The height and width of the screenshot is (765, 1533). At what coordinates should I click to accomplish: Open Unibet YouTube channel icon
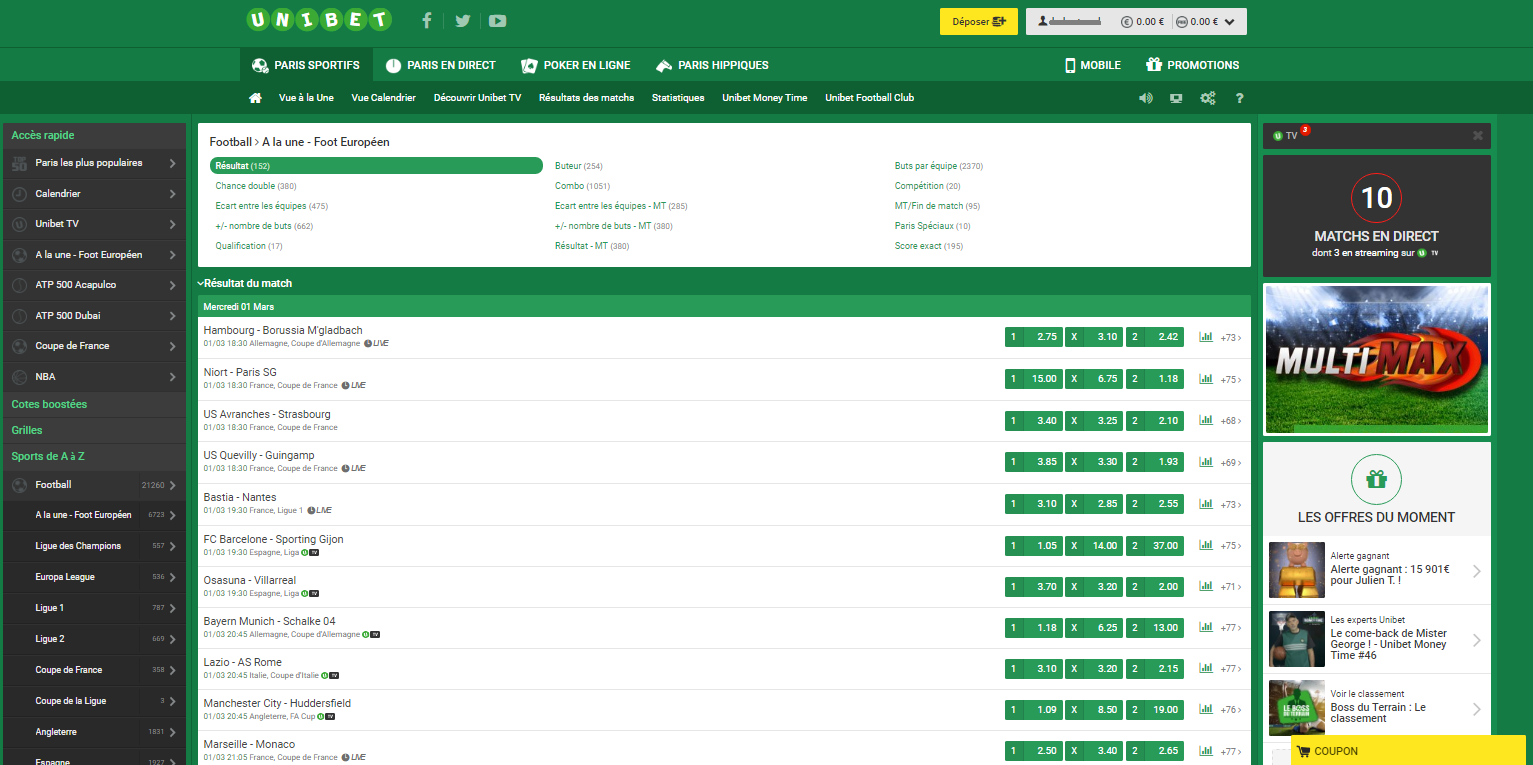click(497, 21)
